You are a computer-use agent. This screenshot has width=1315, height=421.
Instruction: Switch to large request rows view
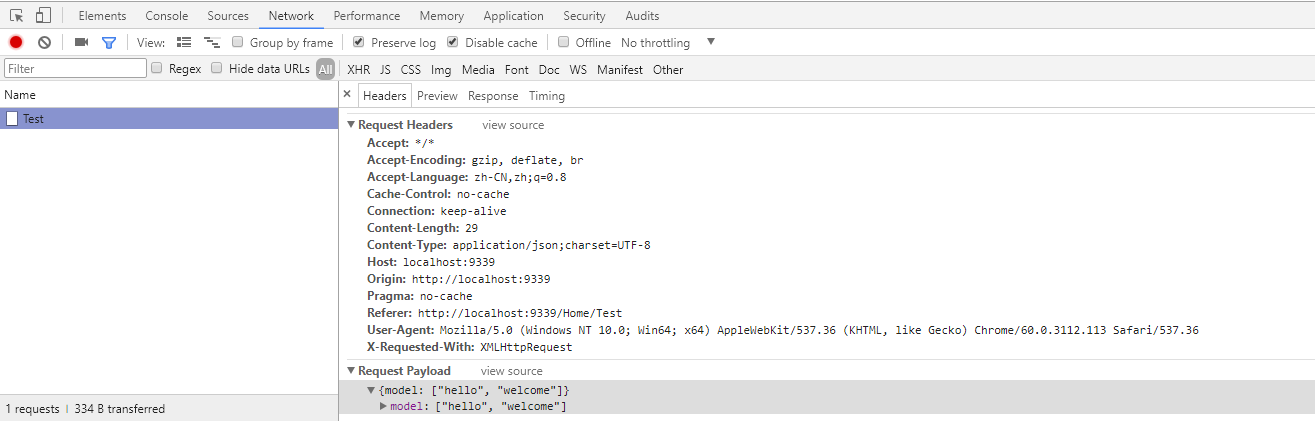pos(184,42)
